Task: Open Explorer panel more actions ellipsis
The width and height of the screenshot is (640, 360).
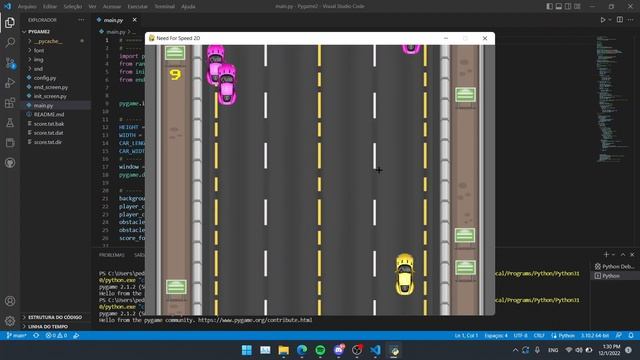Action: [x=81, y=20]
